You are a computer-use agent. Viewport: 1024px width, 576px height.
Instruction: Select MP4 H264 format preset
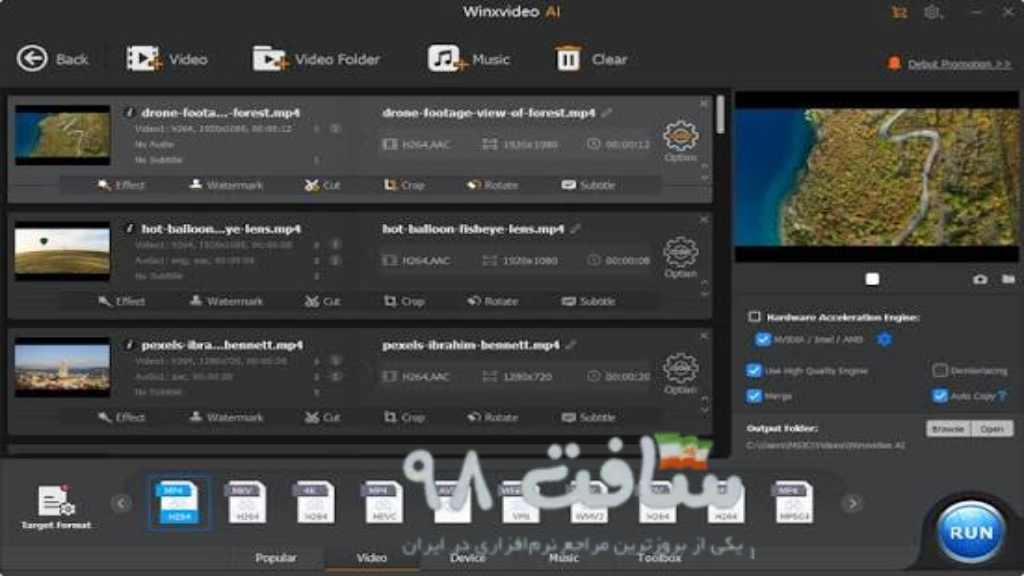[179, 502]
